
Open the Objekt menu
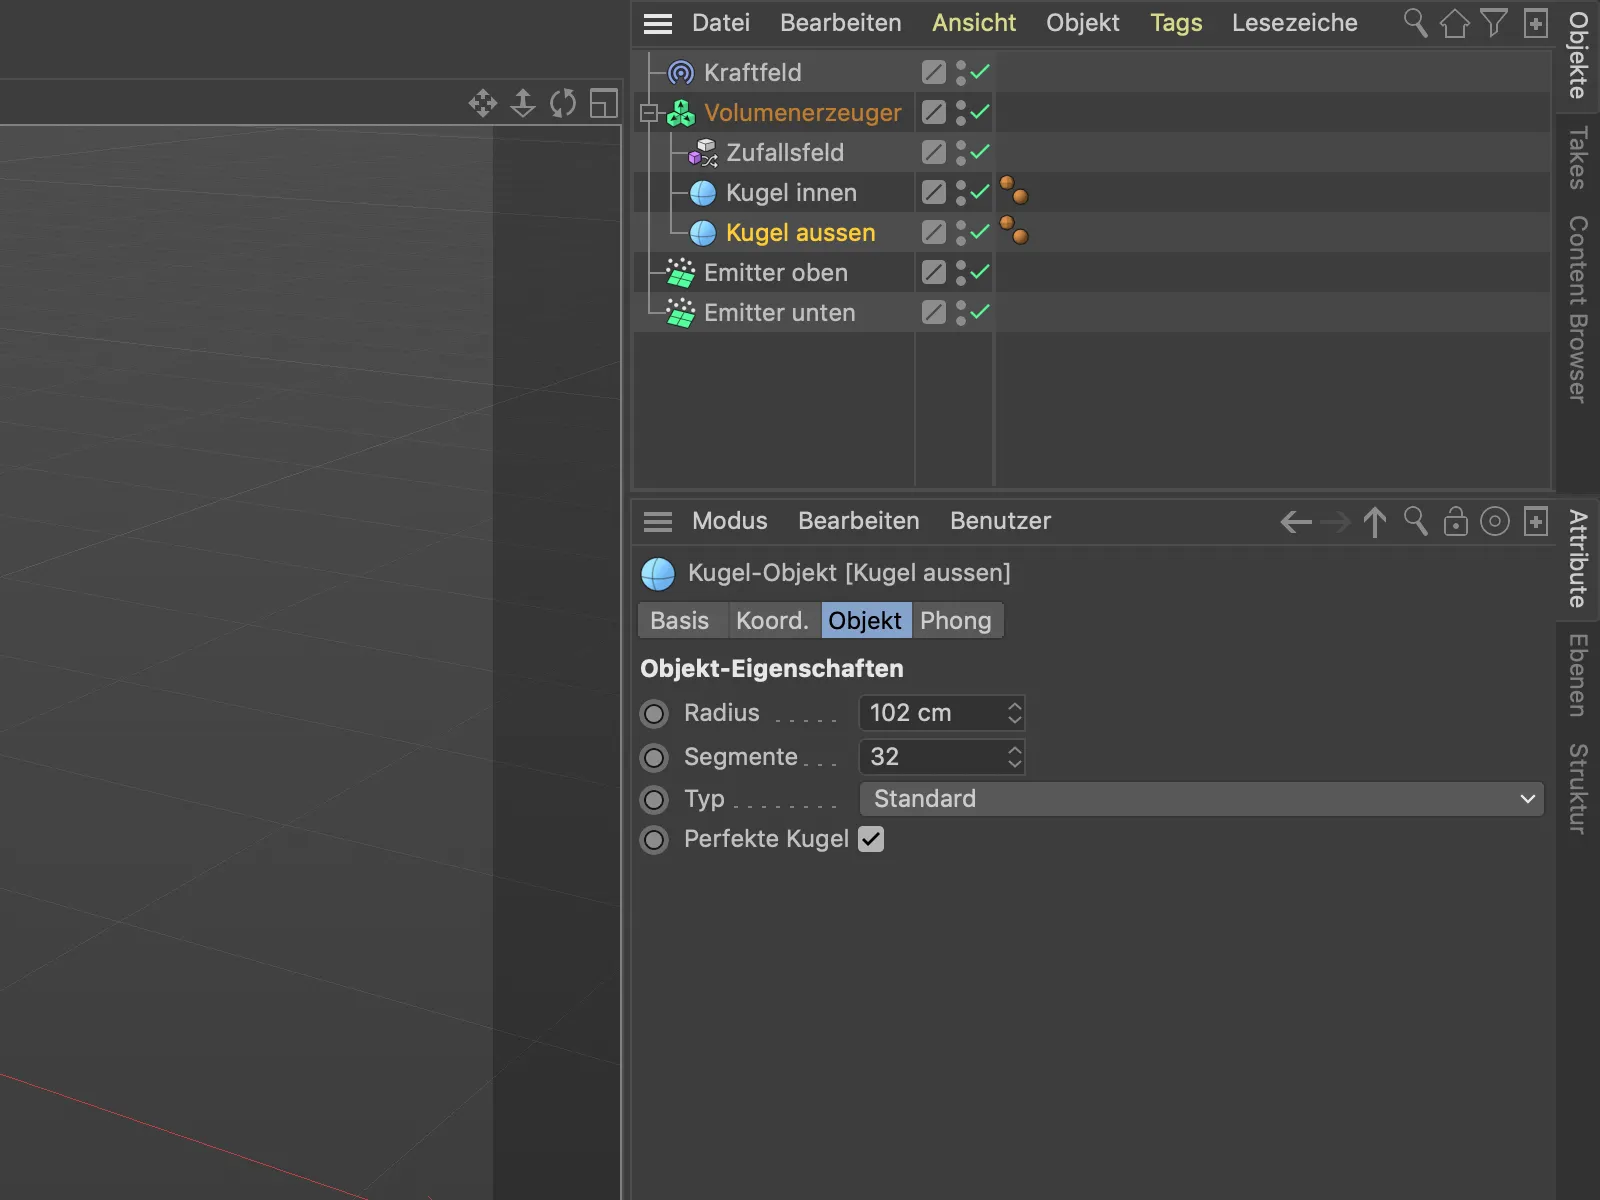pos(1083,23)
